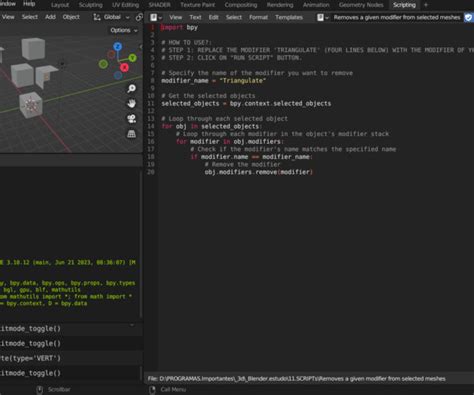Click 'bpy.context.selected_objects' on line 11
This screenshot has height=395, width=474.
[280, 104]
